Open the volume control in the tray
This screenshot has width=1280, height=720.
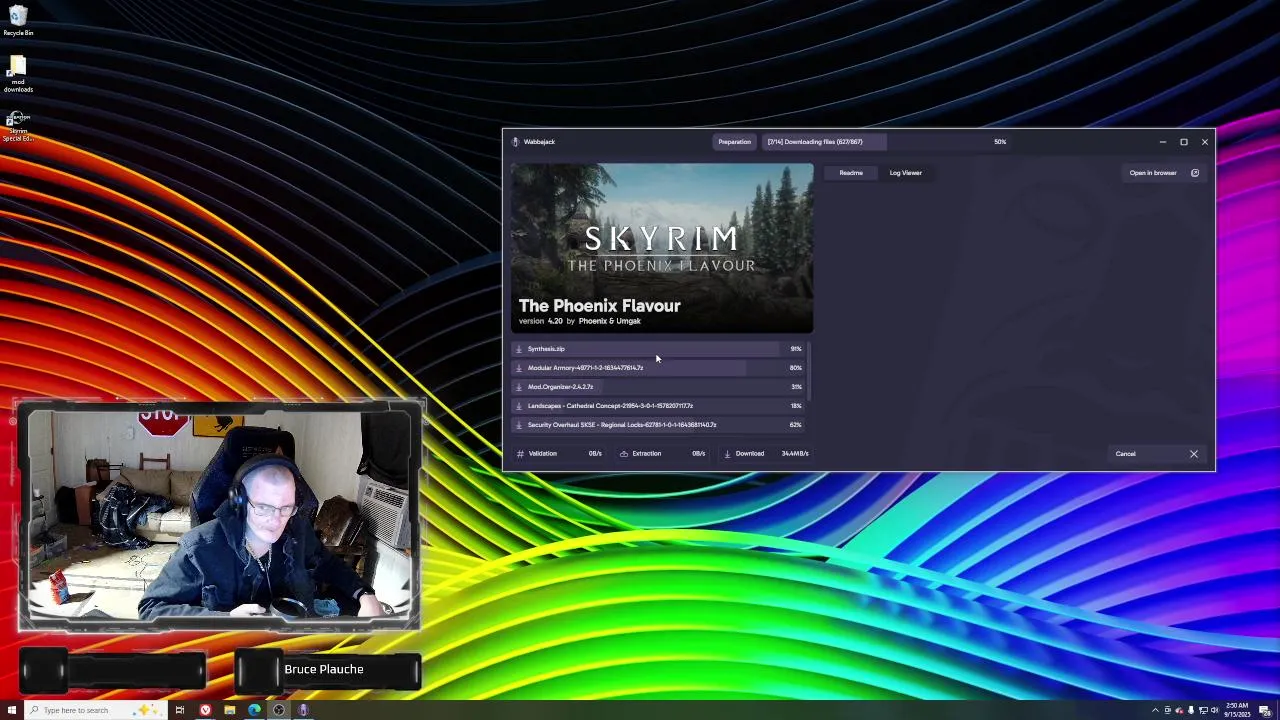tap(1214, 710)
